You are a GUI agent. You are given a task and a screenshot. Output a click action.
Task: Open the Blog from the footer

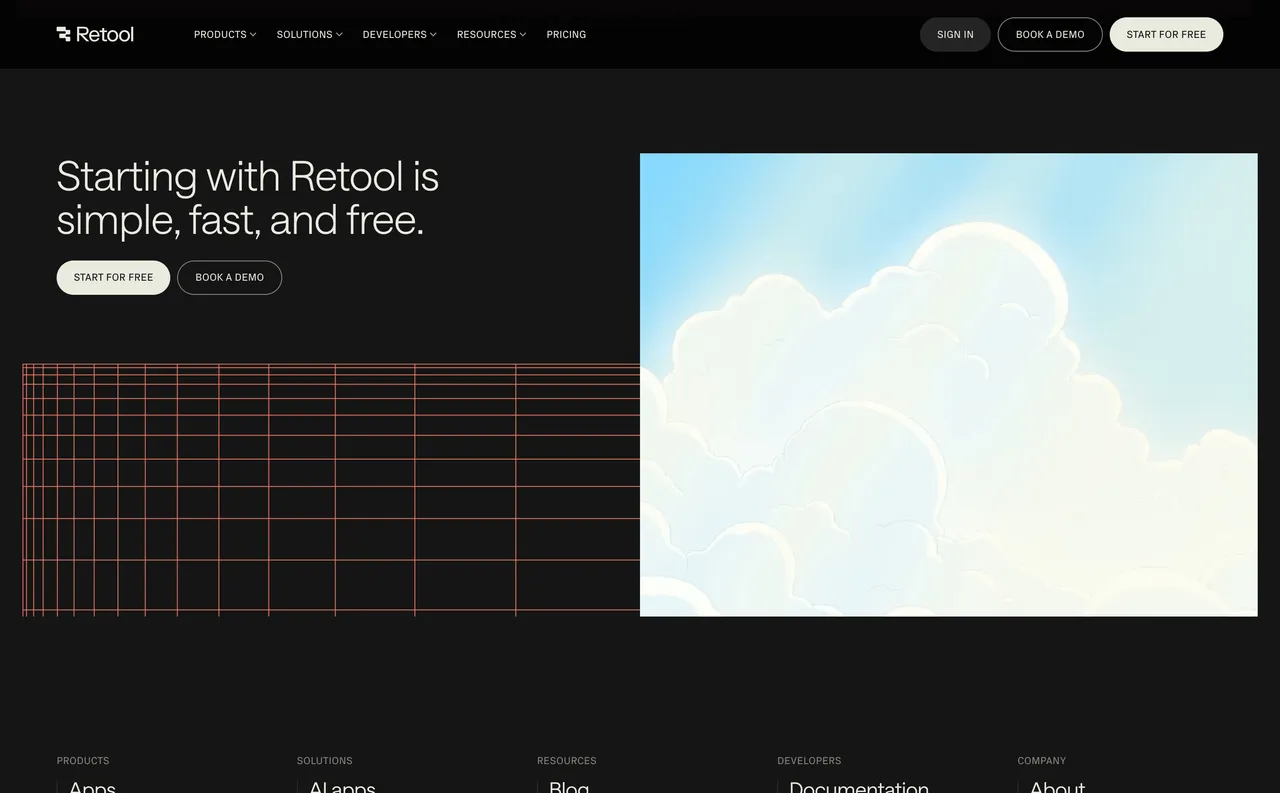click(x=567, y=788)
